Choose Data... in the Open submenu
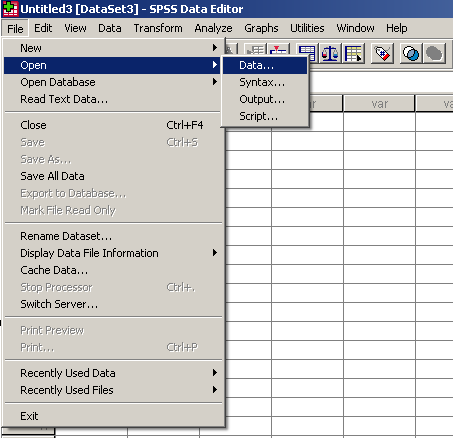Screen dimensions: 453x438 [x=265, y=65]
